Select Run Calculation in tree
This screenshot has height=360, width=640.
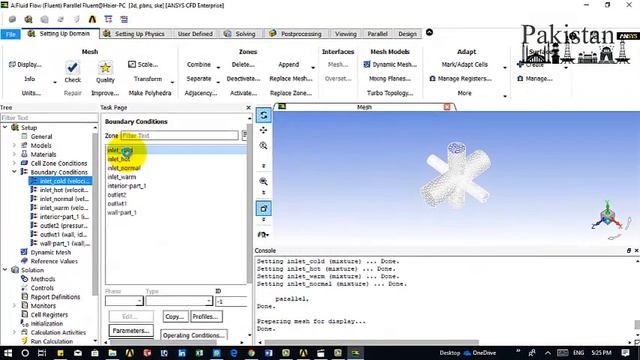click(51, 341)
